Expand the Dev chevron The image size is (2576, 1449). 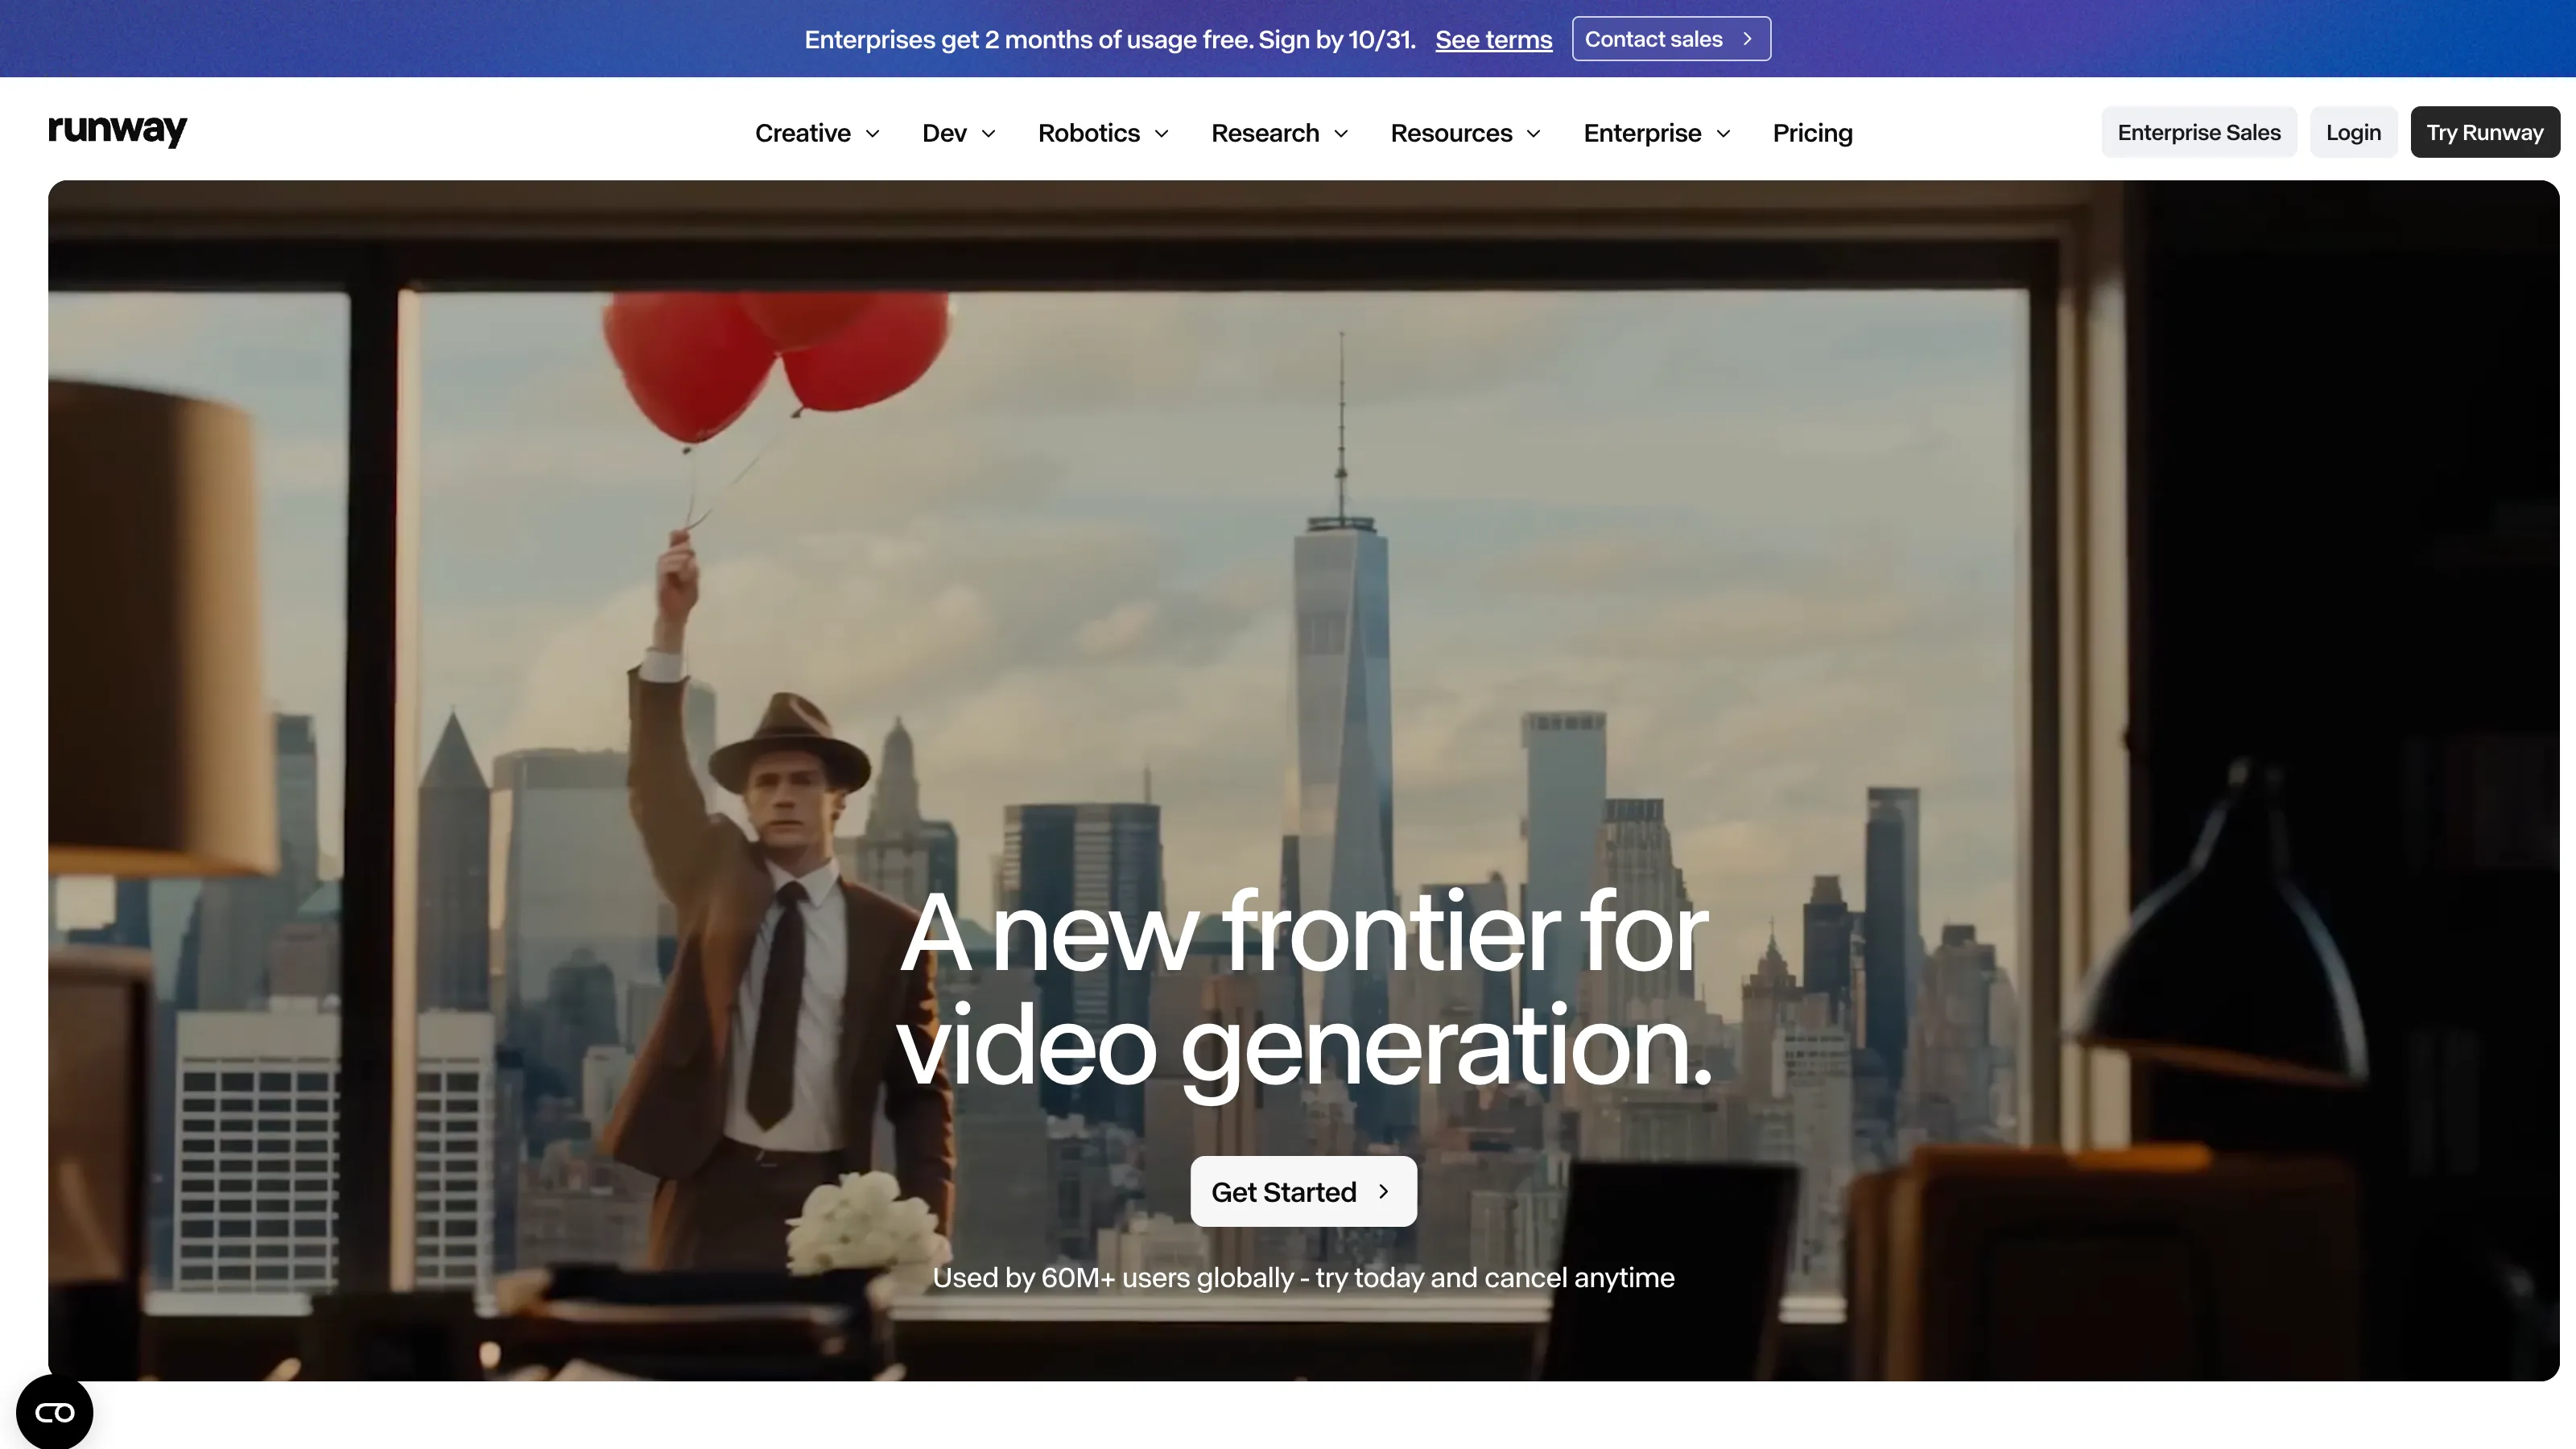coord(988,133)
